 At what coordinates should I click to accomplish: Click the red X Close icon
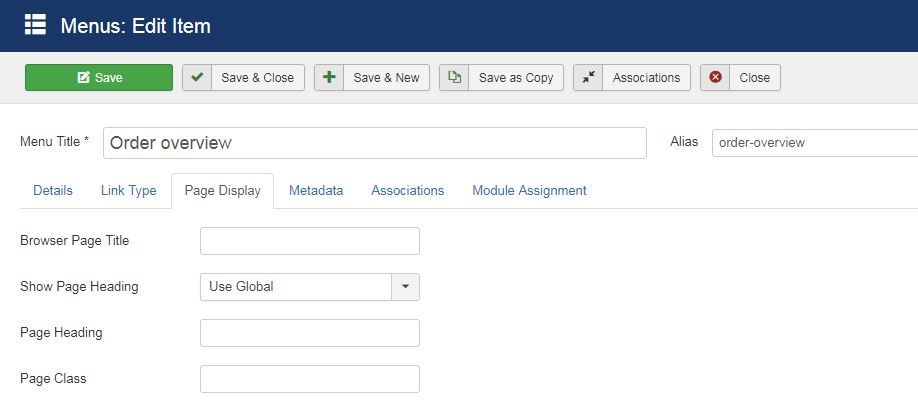click(x=715, y=78)
